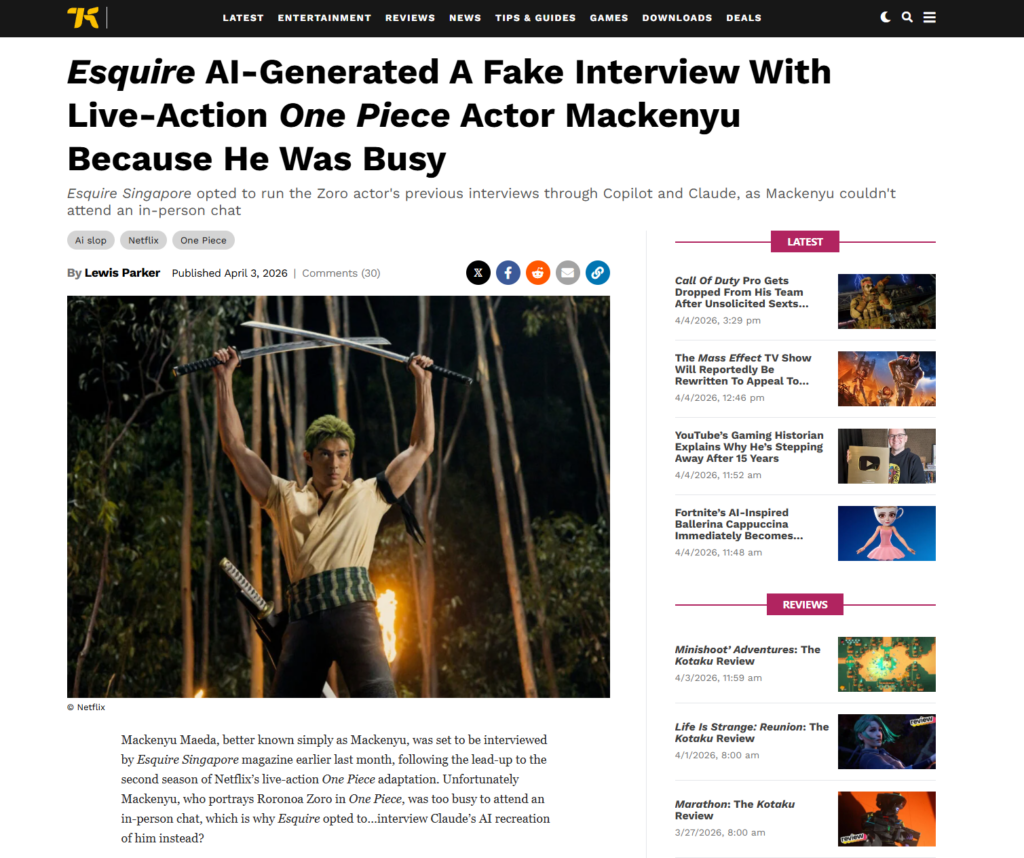
Task: Copy article link icon
Action: click(598, 273)
